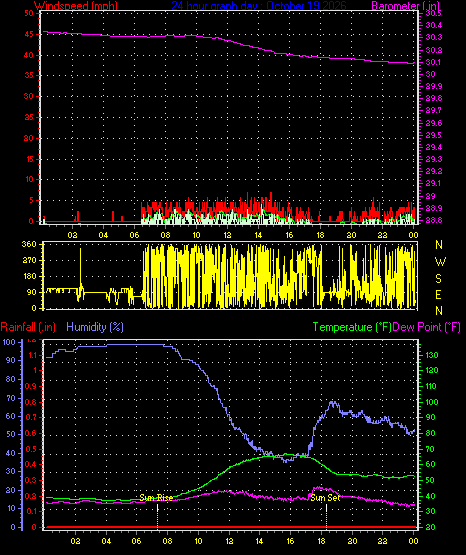Click the "28.8" barometer axis value
This screenshot has height=555, width=466.
(434, 220)
